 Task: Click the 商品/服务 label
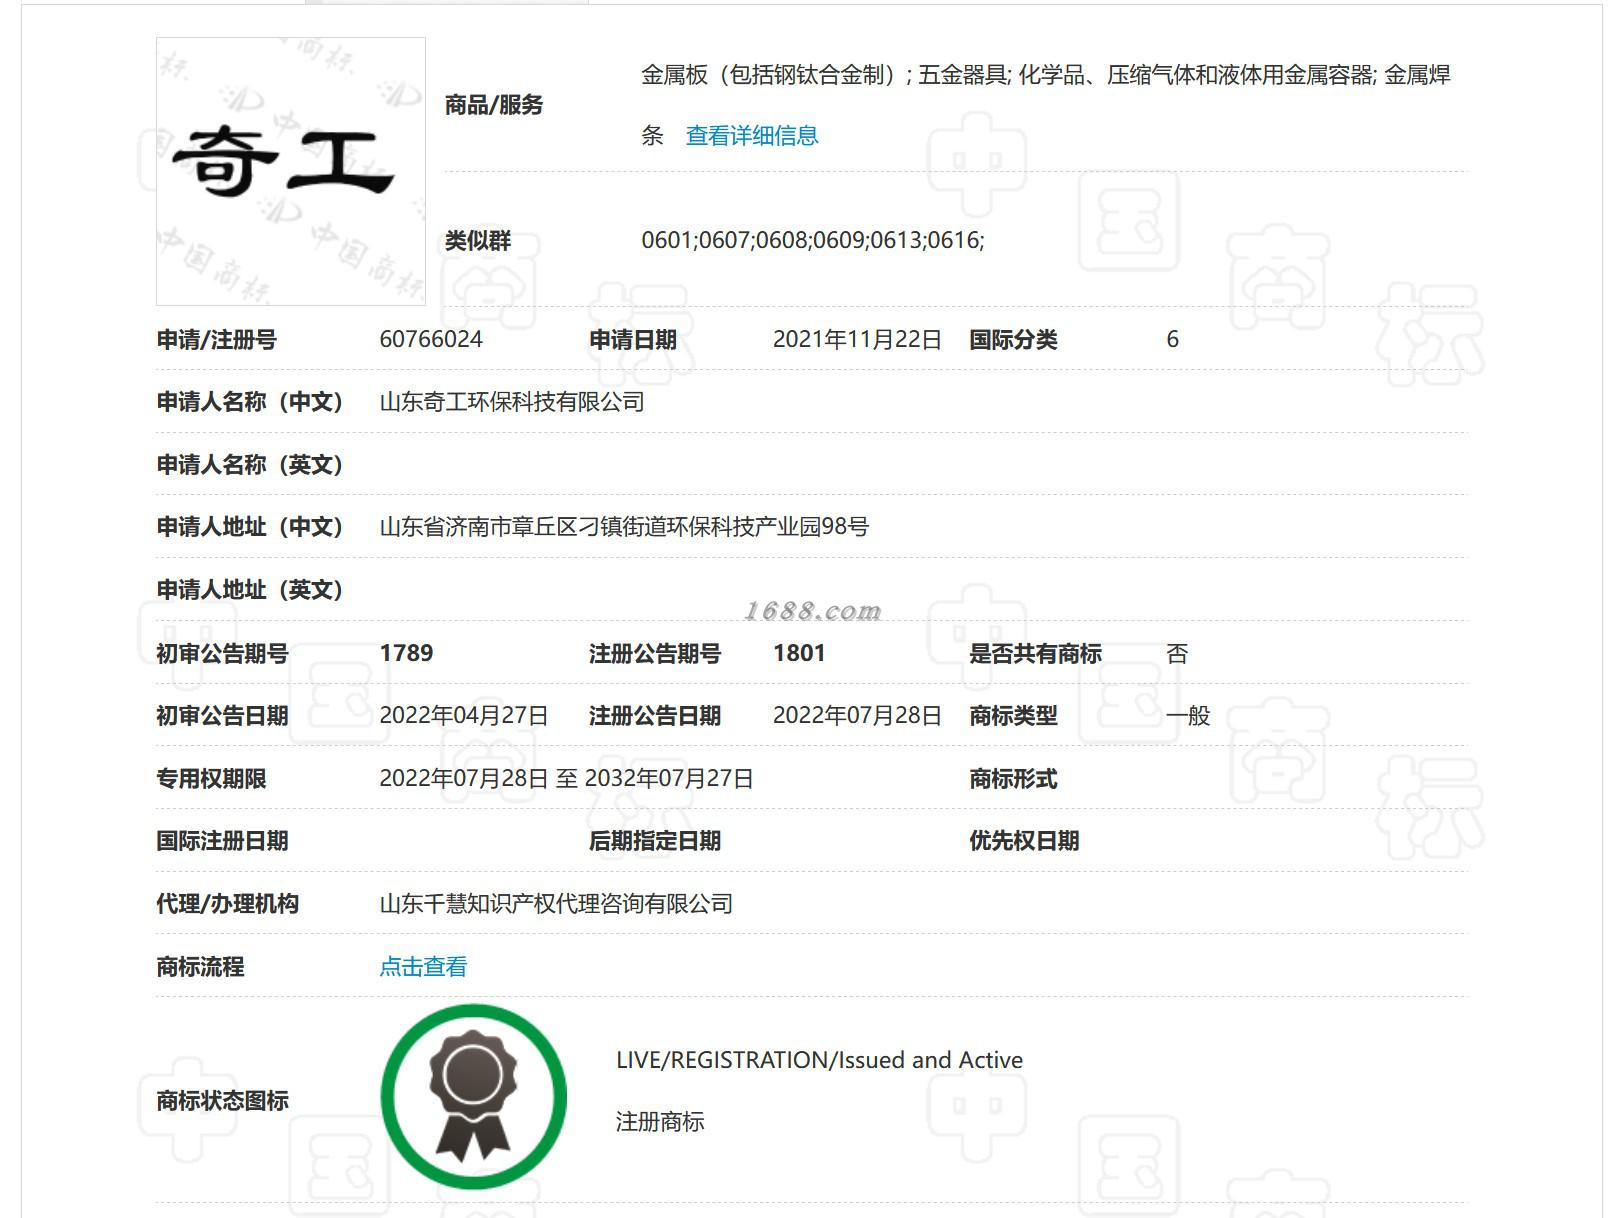(x=494, y=105)
